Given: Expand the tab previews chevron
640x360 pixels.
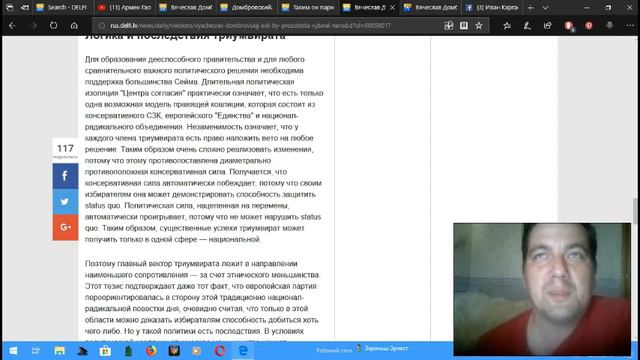Looking at the screenshot, I should (545, 7).
